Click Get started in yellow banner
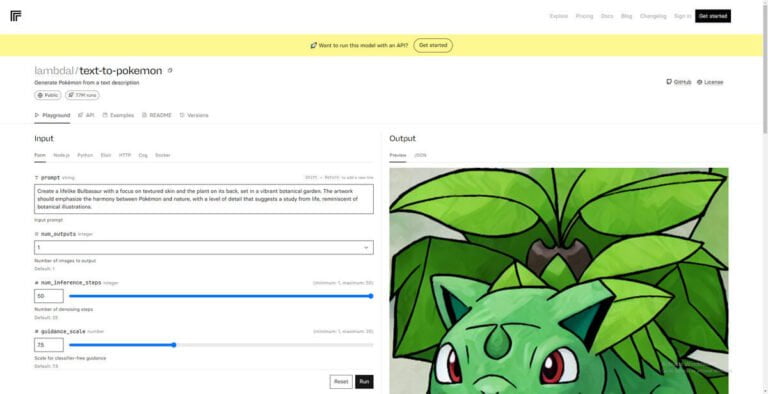The width and height of the screenshot is (768, 394). coord(433,45)
